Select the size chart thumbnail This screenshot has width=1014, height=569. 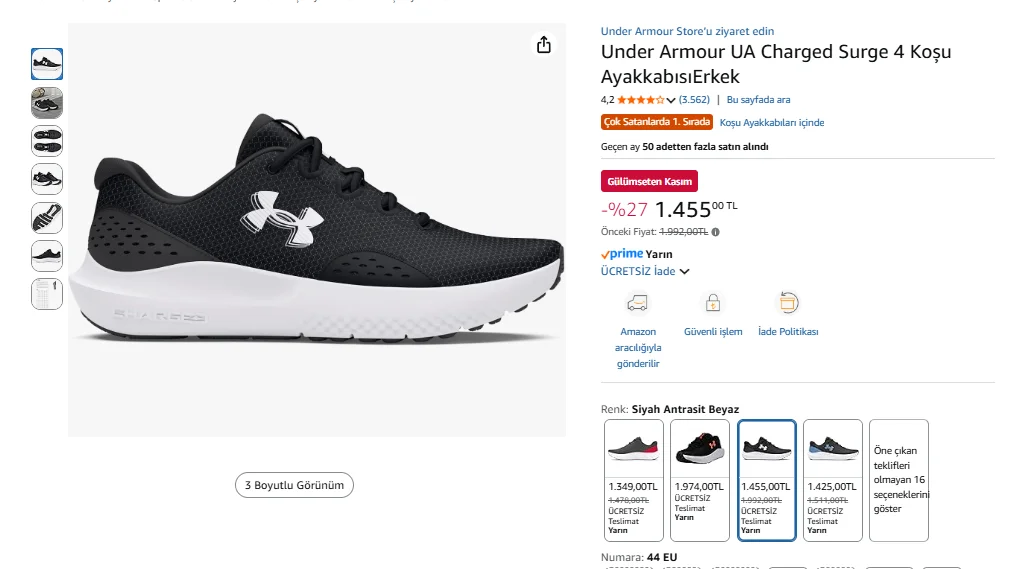pos(47,294)
